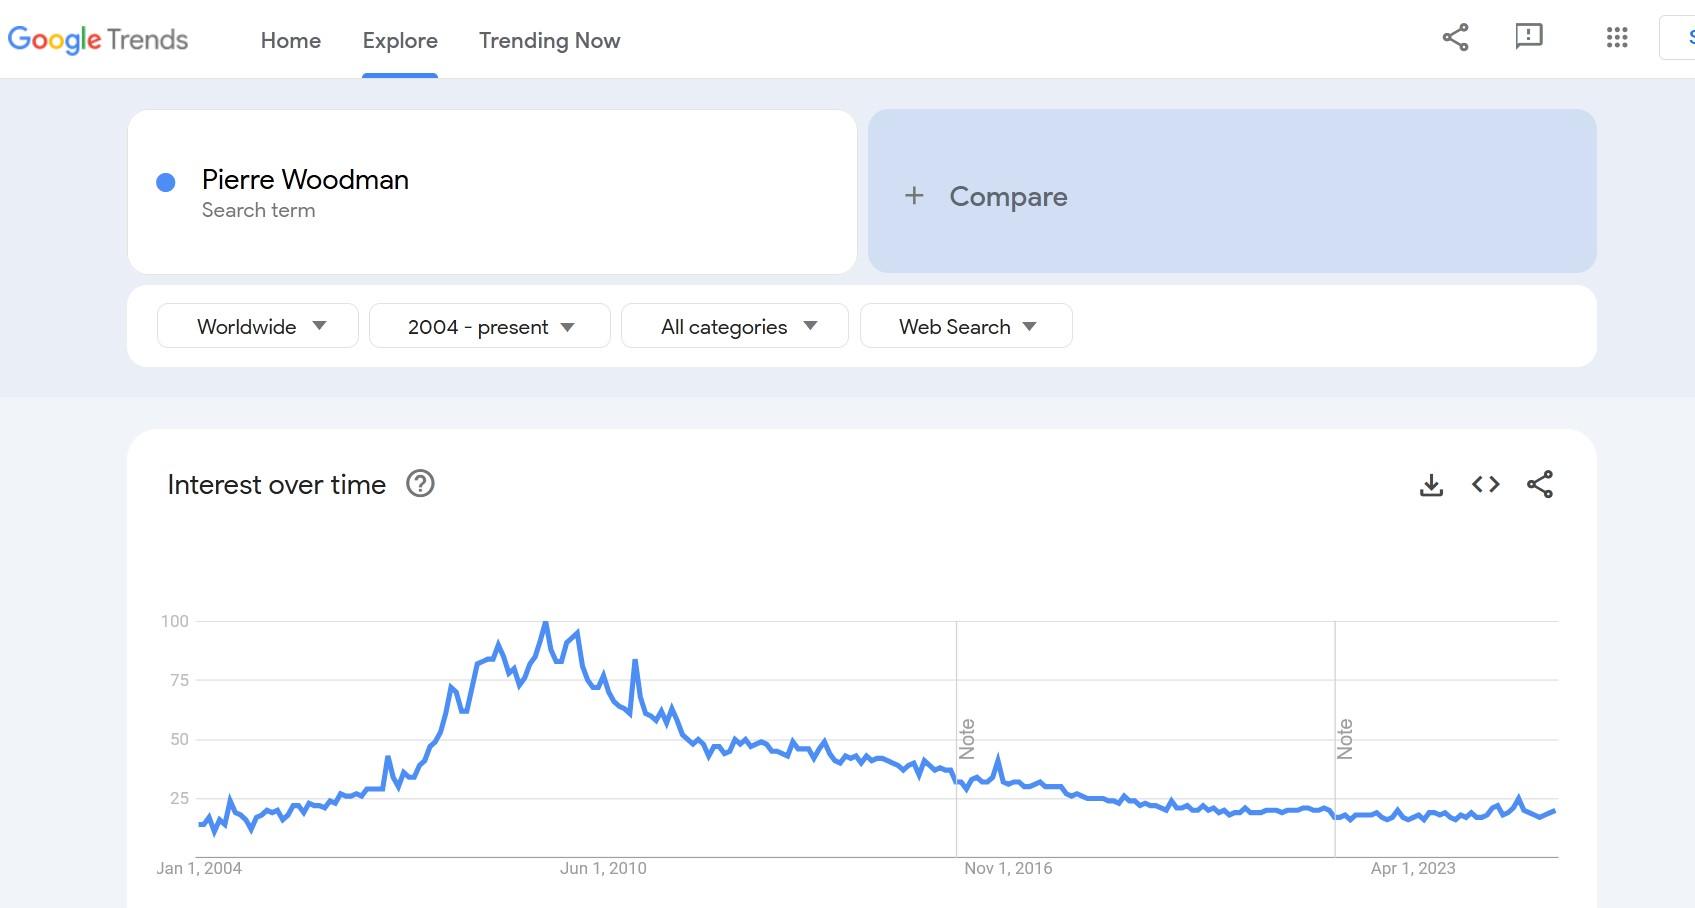Click the embed code icon
This screenshot has height=908, width=1695.
pyautogui.click(x=1485, y=485)
